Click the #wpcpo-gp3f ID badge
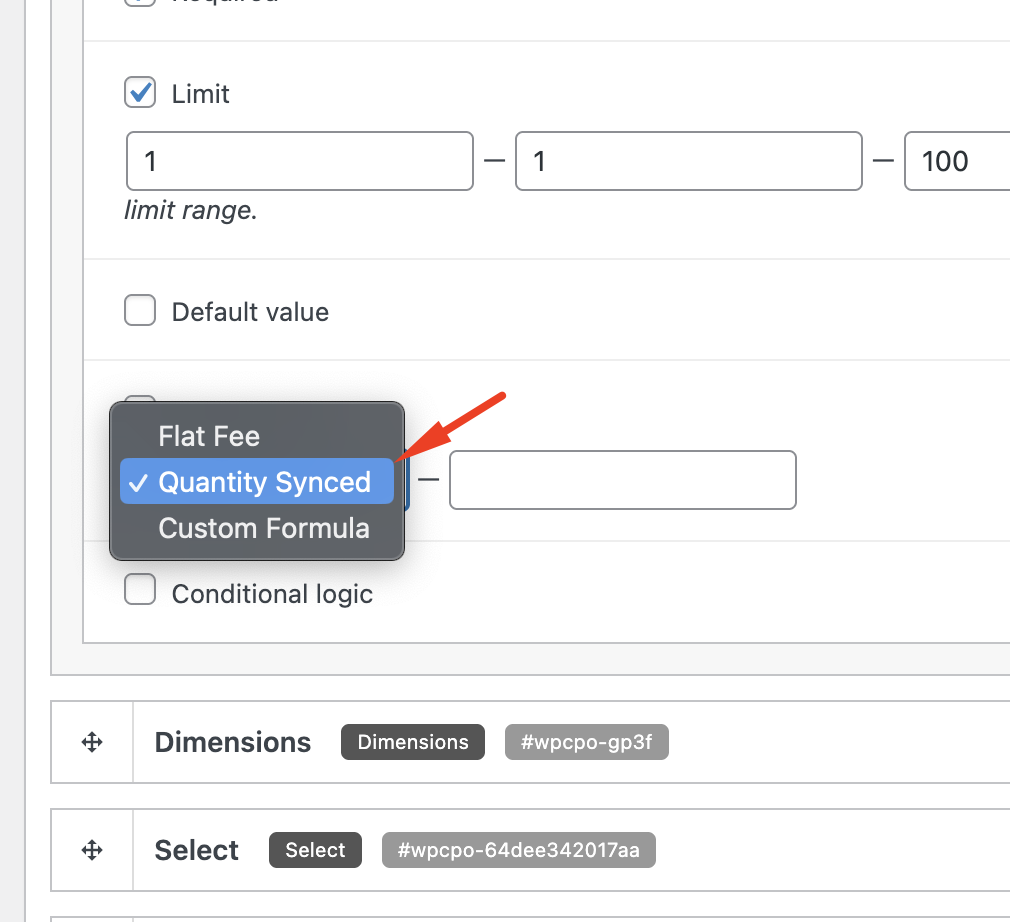The height and width of the screenshot is (922, 1010). (586, 742)
